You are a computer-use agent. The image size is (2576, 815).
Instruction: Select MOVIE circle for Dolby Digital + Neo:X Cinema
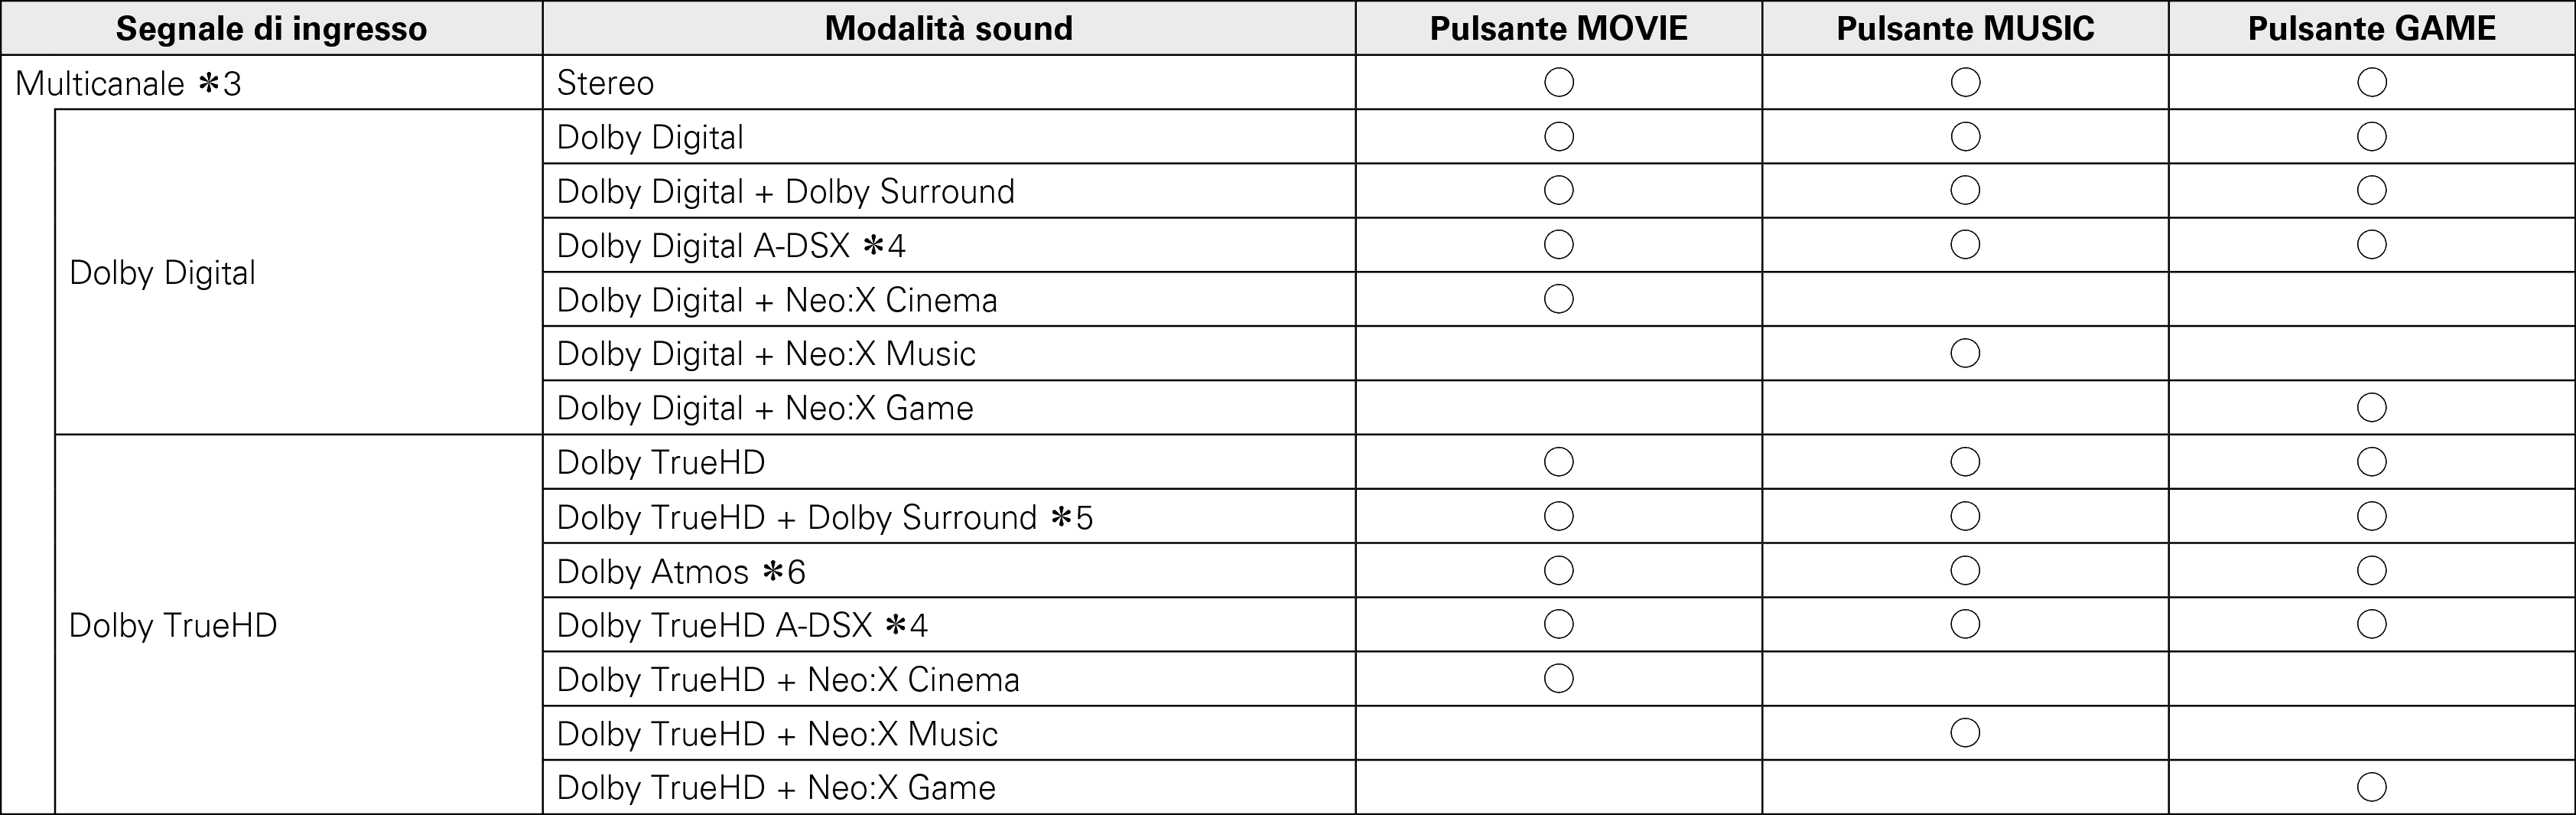click(1558, 299)
